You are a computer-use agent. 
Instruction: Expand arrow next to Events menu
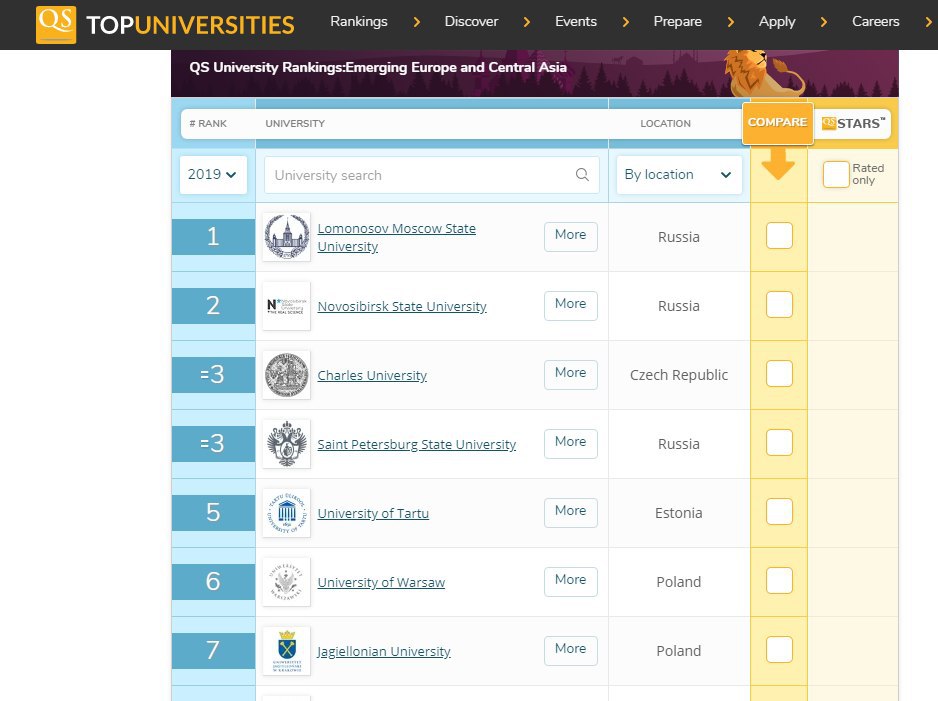coord(626,22)
